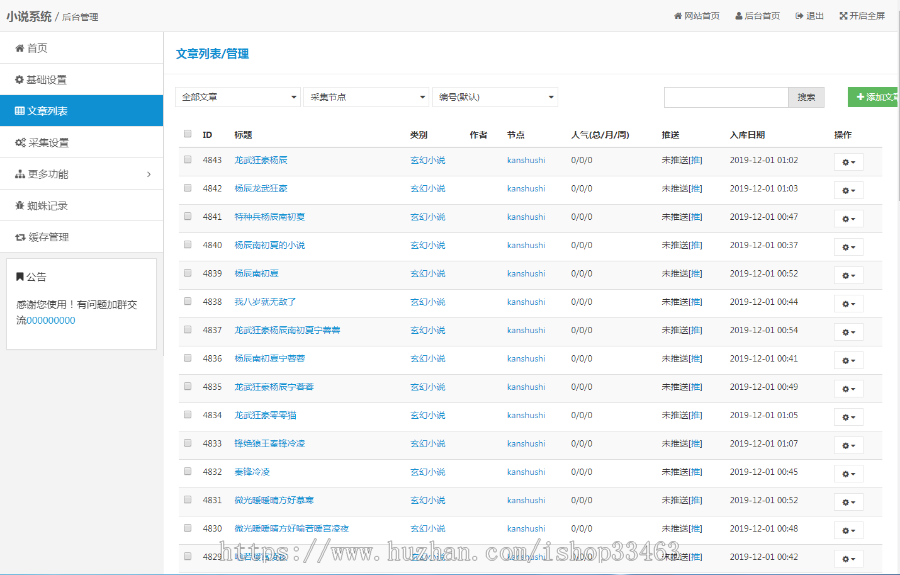Click the 搜索 search button

[x=806, y=98]
